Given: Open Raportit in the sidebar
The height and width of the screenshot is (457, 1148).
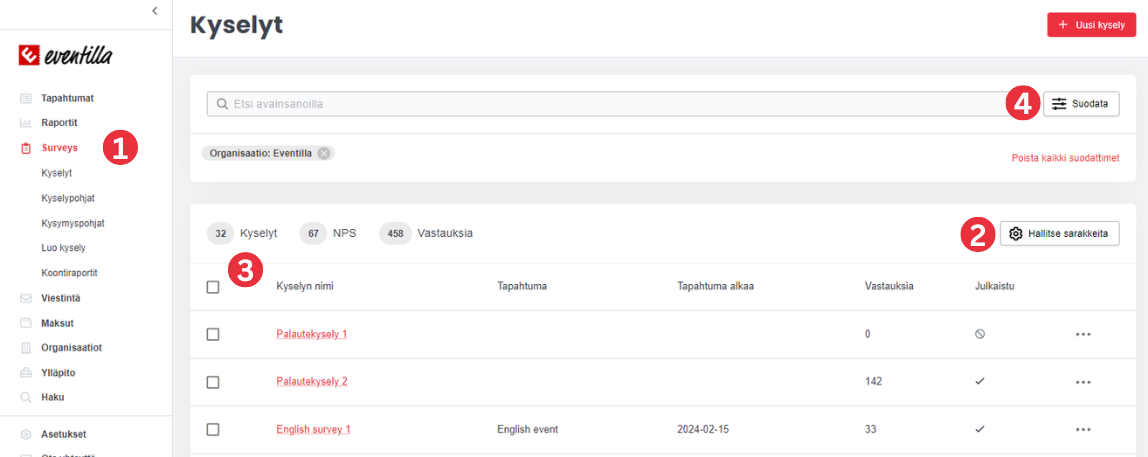Looking at the screenshot, I should pyautogui.click(x=59, y=123).
